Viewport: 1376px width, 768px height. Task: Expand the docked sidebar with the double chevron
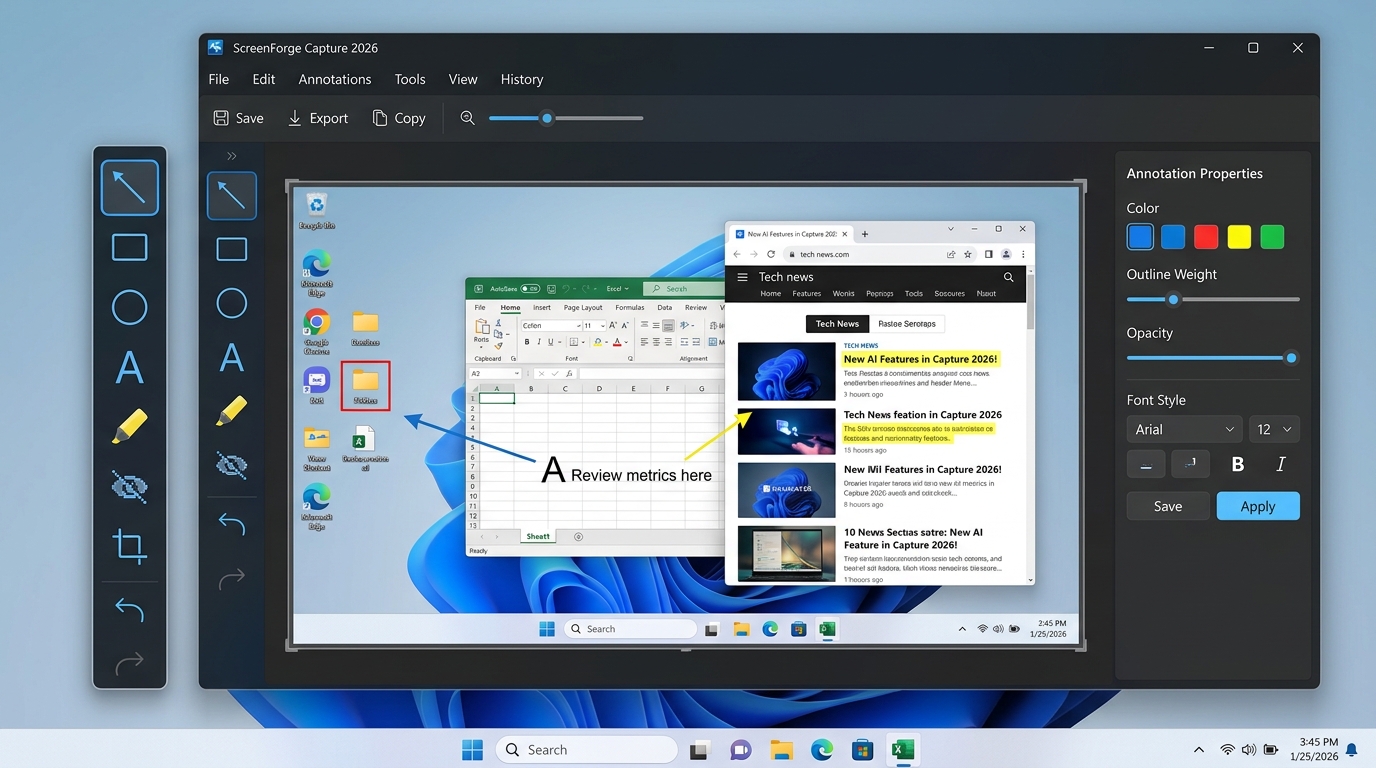coord(232,156)
